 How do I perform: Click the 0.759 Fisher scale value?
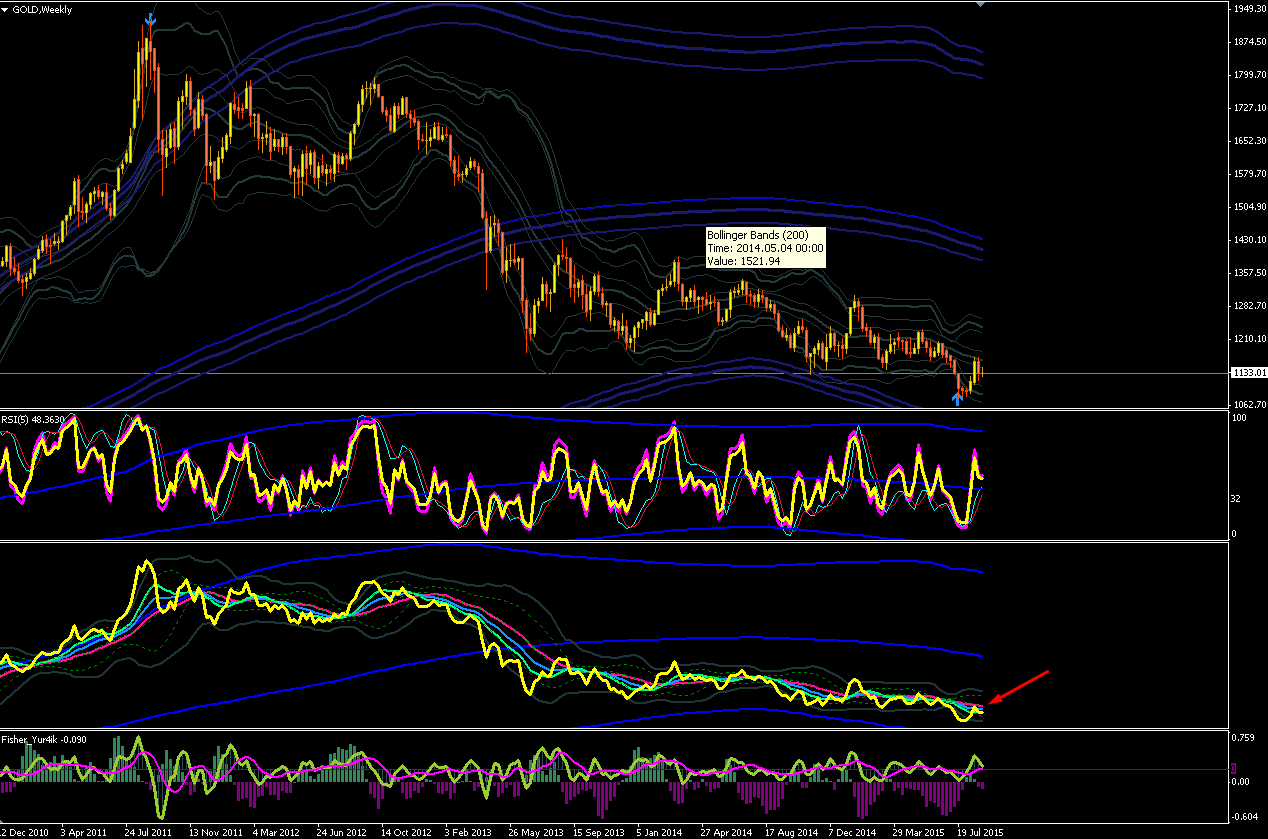1243,740
